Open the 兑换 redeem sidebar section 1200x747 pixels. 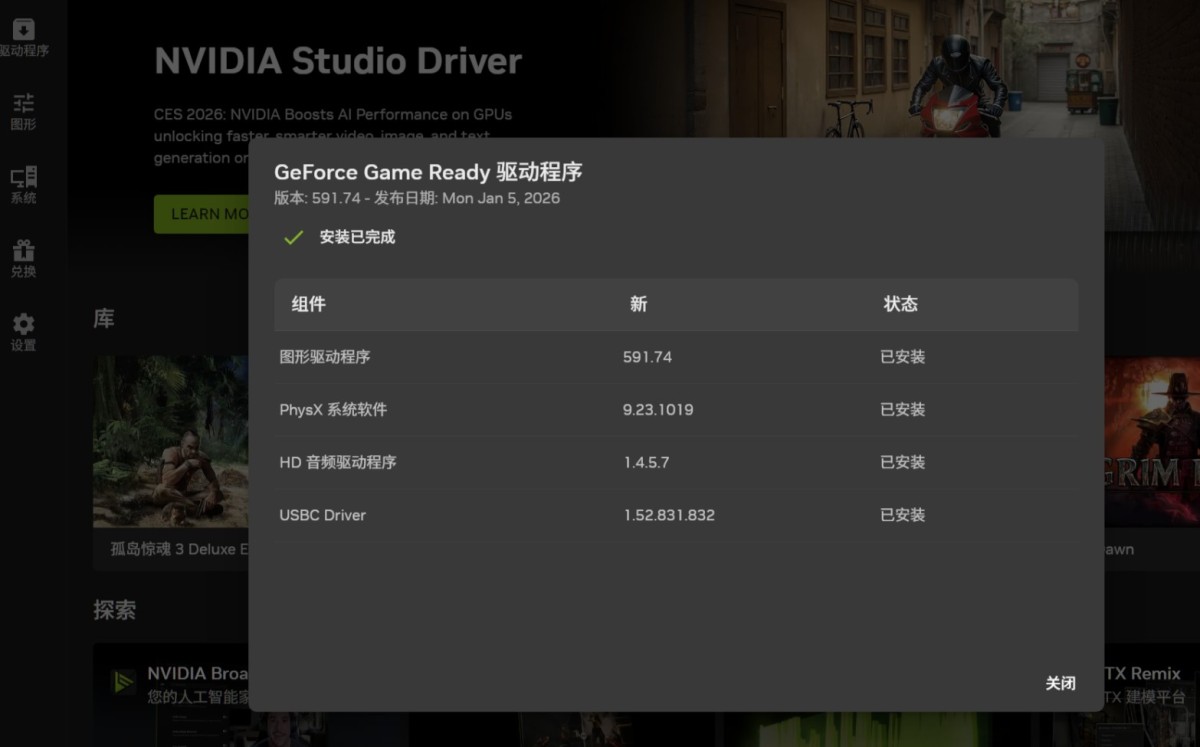coord(23,259)
